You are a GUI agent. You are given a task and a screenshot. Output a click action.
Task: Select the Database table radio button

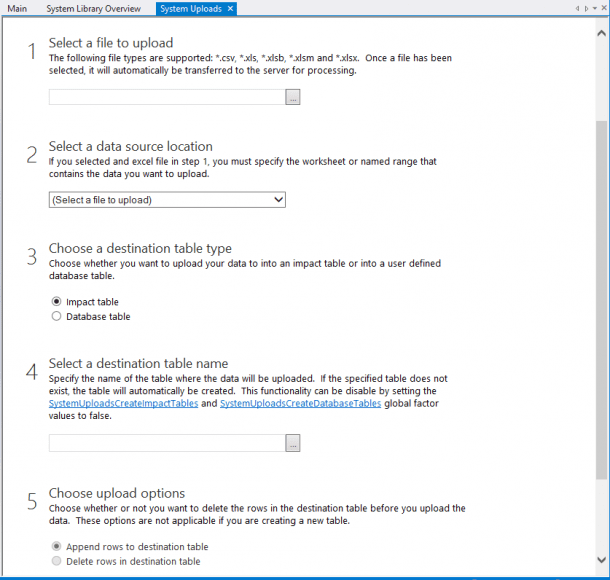pos(56,317)
